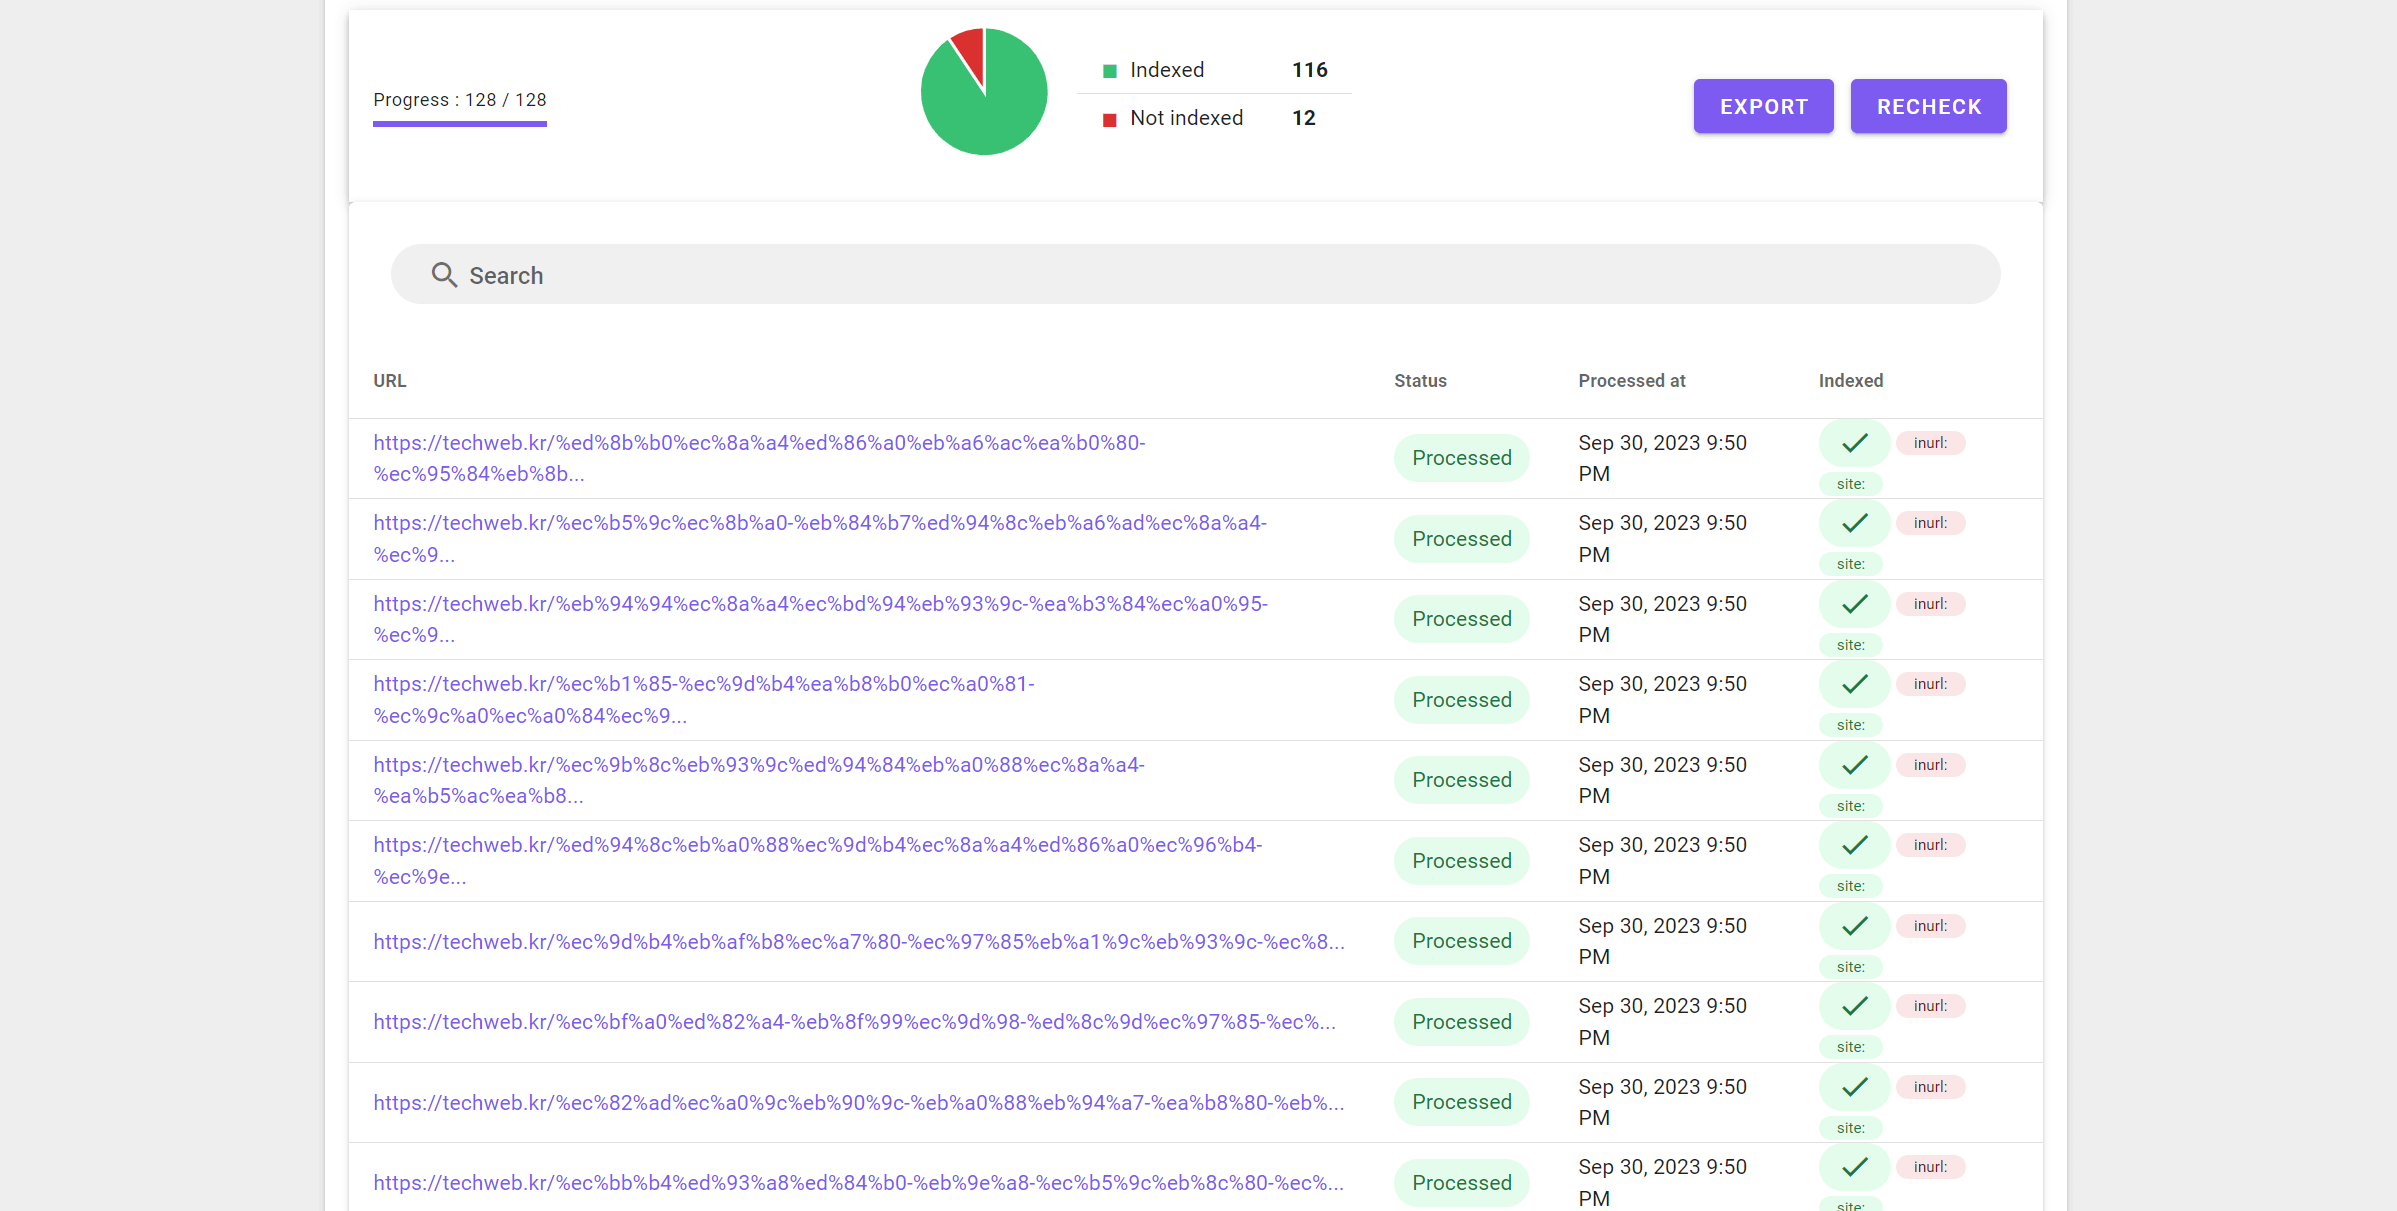Click the inurl: chip in %ec%b1%85 row
Screen dimensions: 2397x1211
1930,684
